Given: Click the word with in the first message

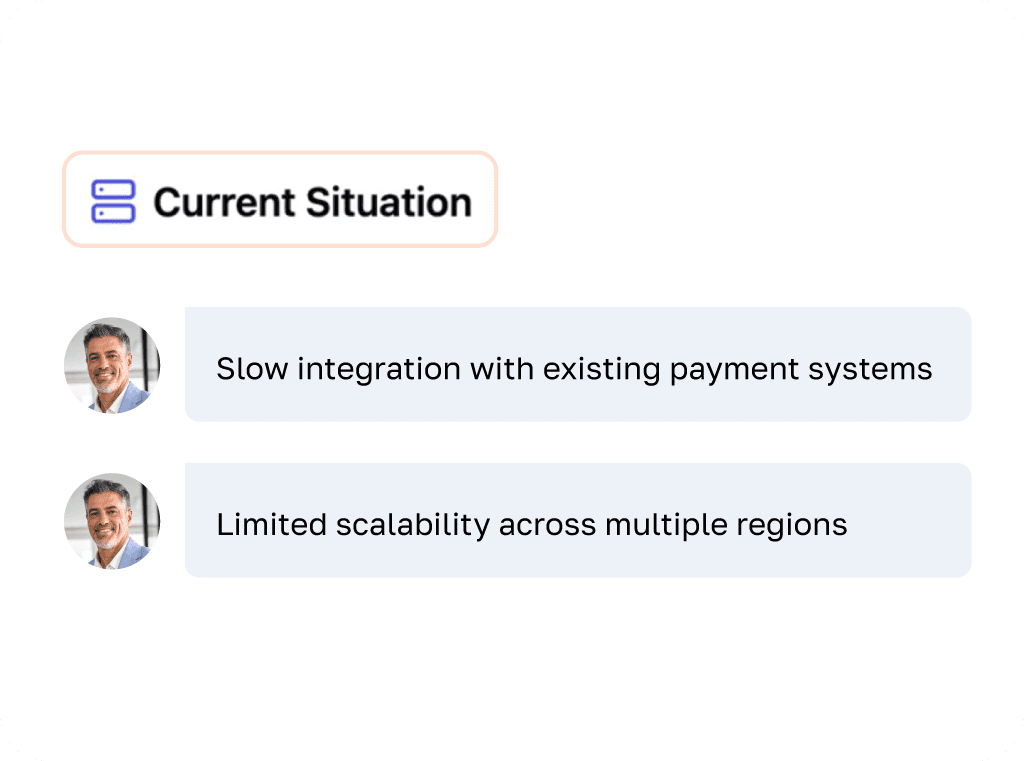Looking at the screenshot, I should pos(502,369).
